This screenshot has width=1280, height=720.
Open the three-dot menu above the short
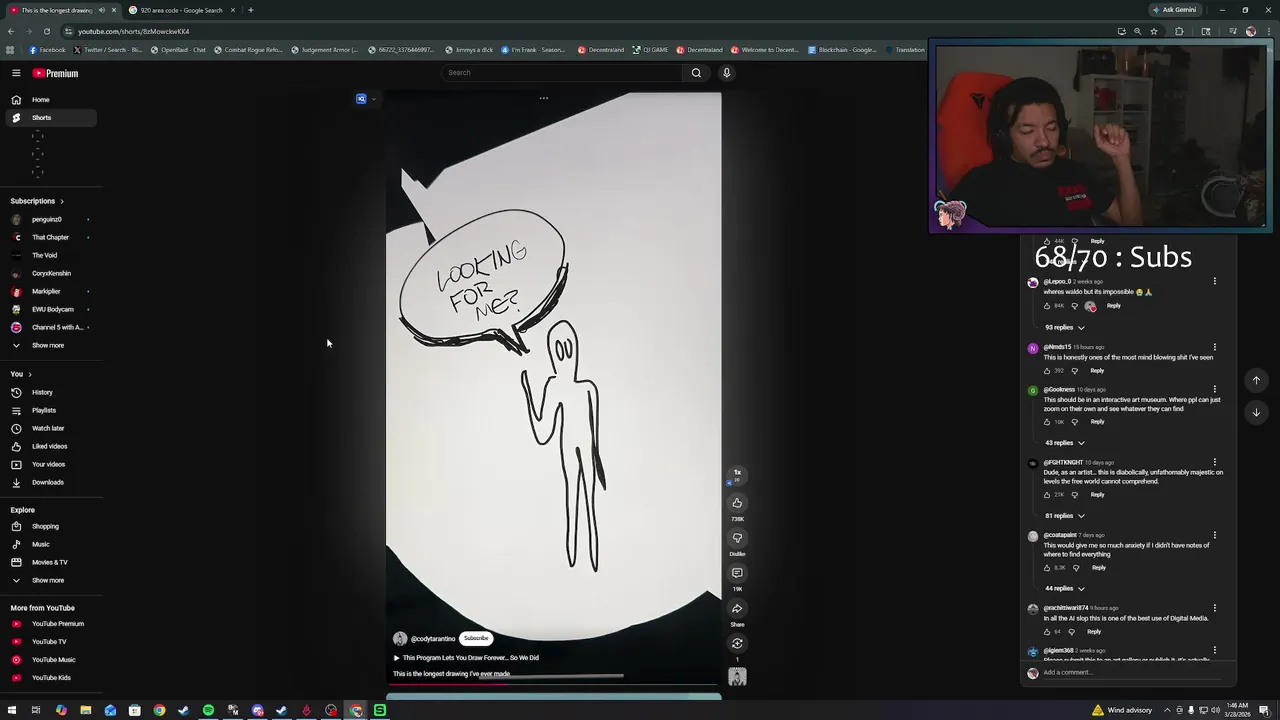[x=544, y=98]
